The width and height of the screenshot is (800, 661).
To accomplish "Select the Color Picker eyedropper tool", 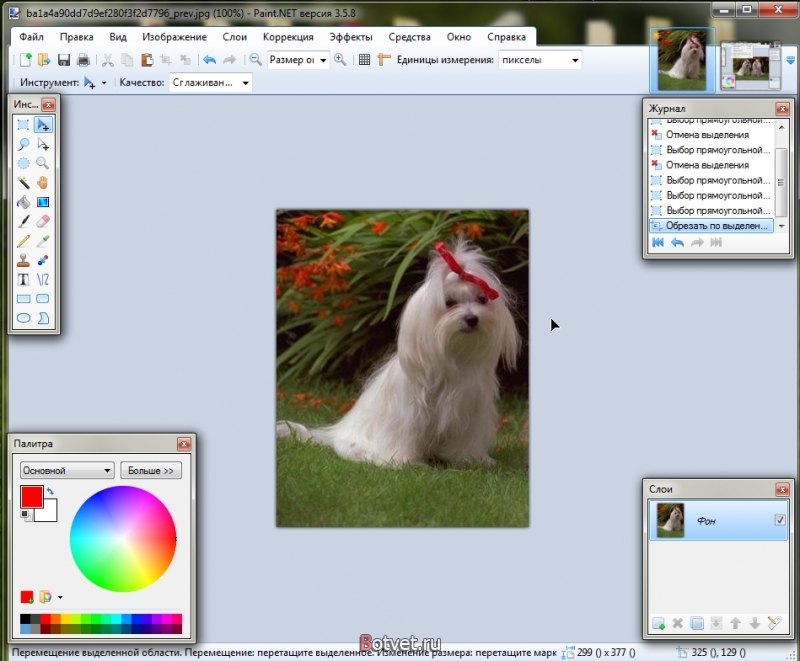I will (43, 241).
